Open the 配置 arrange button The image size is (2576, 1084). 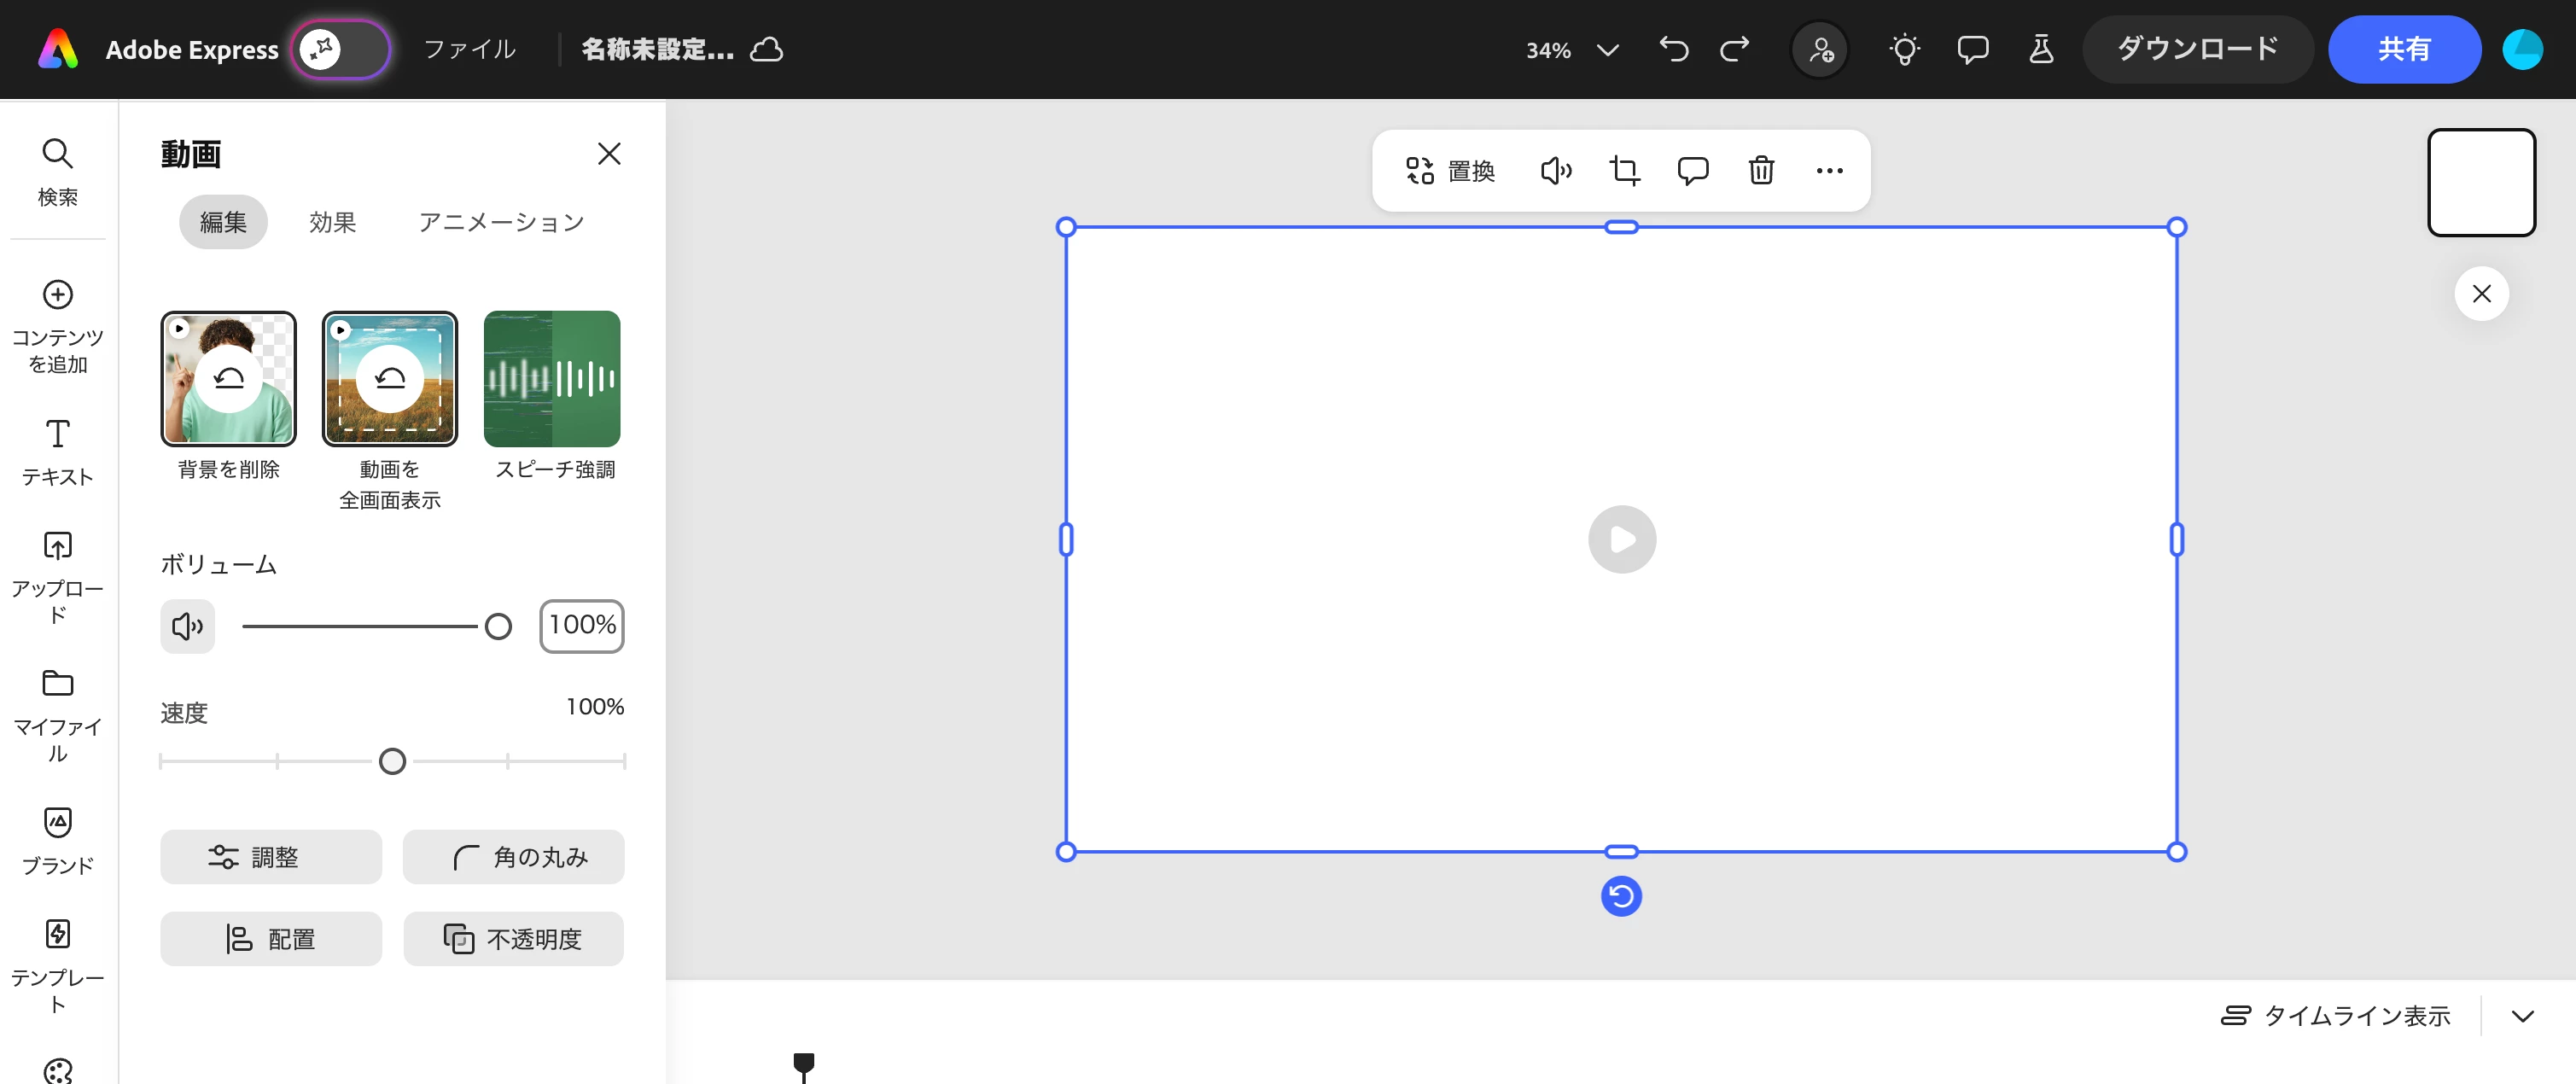[271, 939]
